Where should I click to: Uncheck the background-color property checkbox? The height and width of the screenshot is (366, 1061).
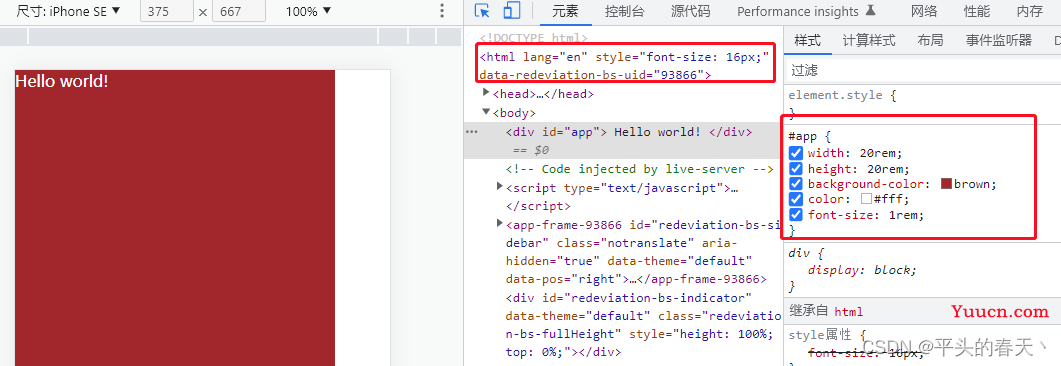tap(796, 185)
